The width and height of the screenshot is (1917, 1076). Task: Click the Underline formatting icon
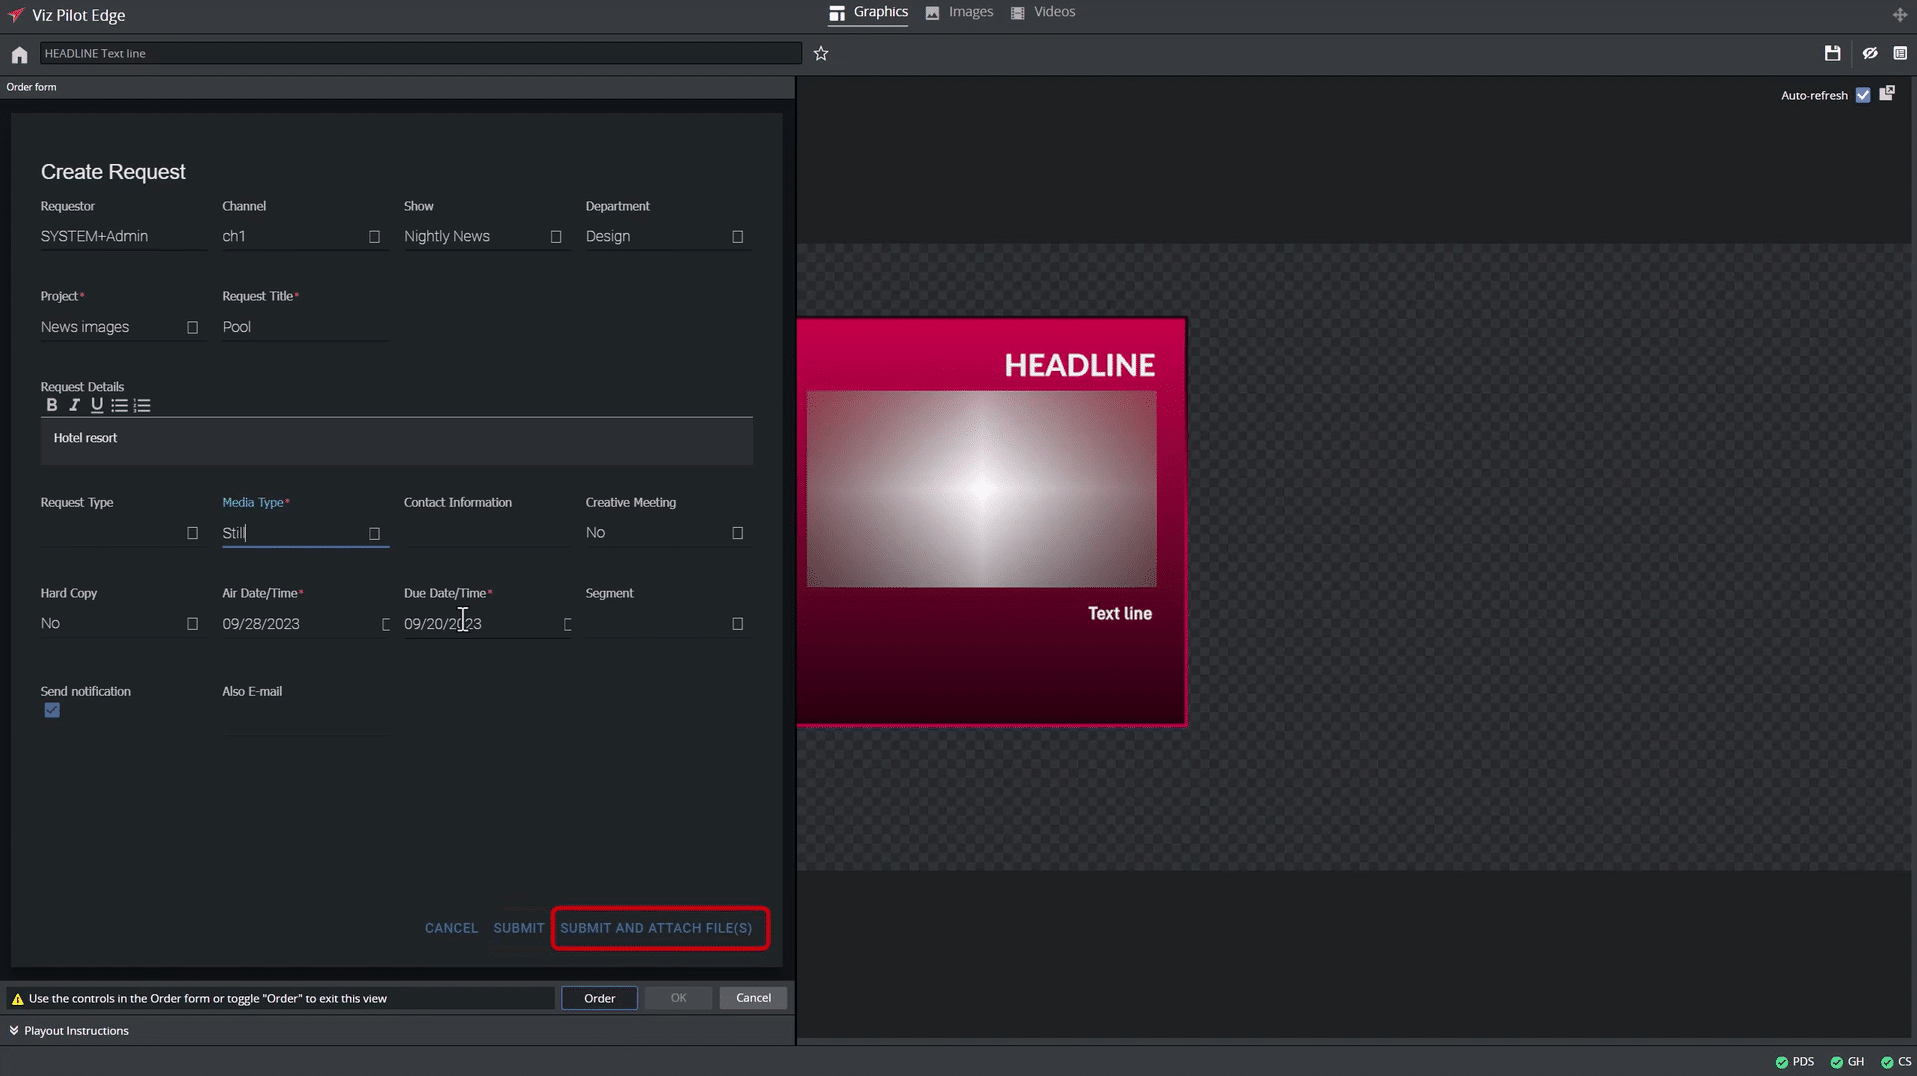coord(97,405)
